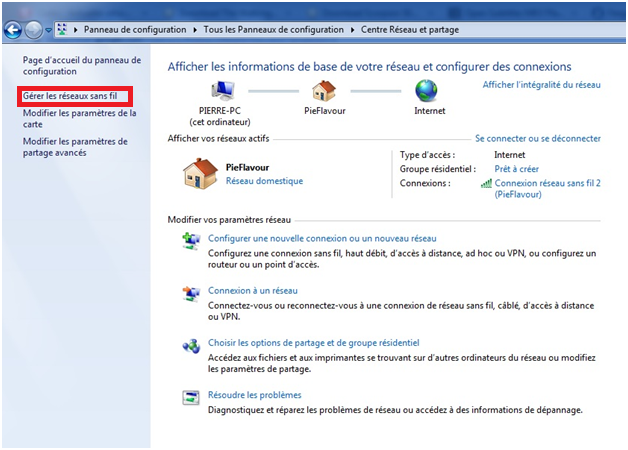Click wireless signal strength bars icon
Viewport: 628px width, 450px height.
[486, 183]
